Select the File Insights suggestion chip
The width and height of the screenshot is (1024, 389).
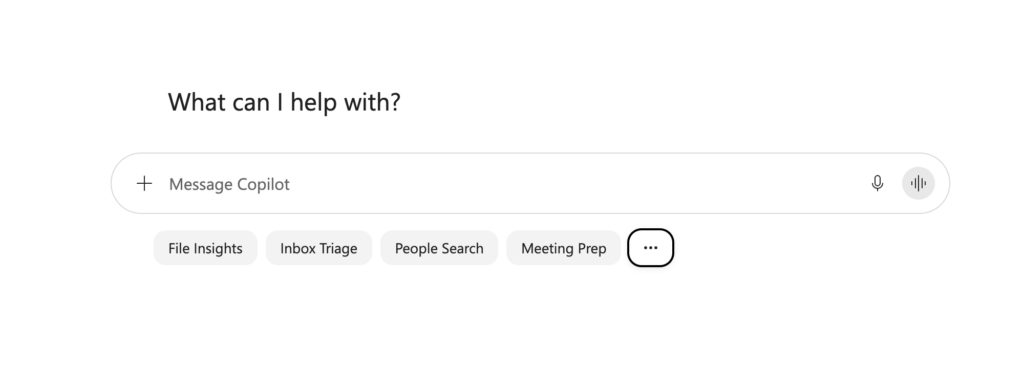pyautogui.click(x=206, y=248)
